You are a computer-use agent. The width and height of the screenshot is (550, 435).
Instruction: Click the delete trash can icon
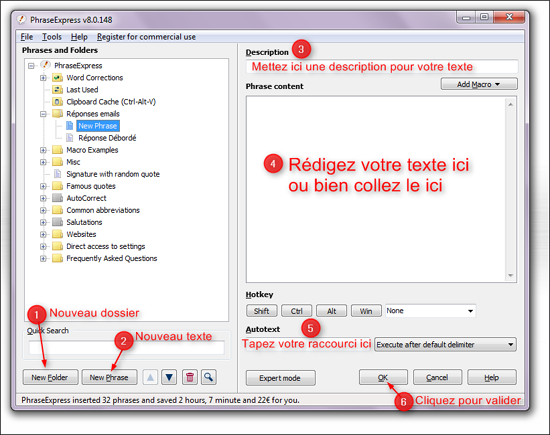tap(190, 377)
